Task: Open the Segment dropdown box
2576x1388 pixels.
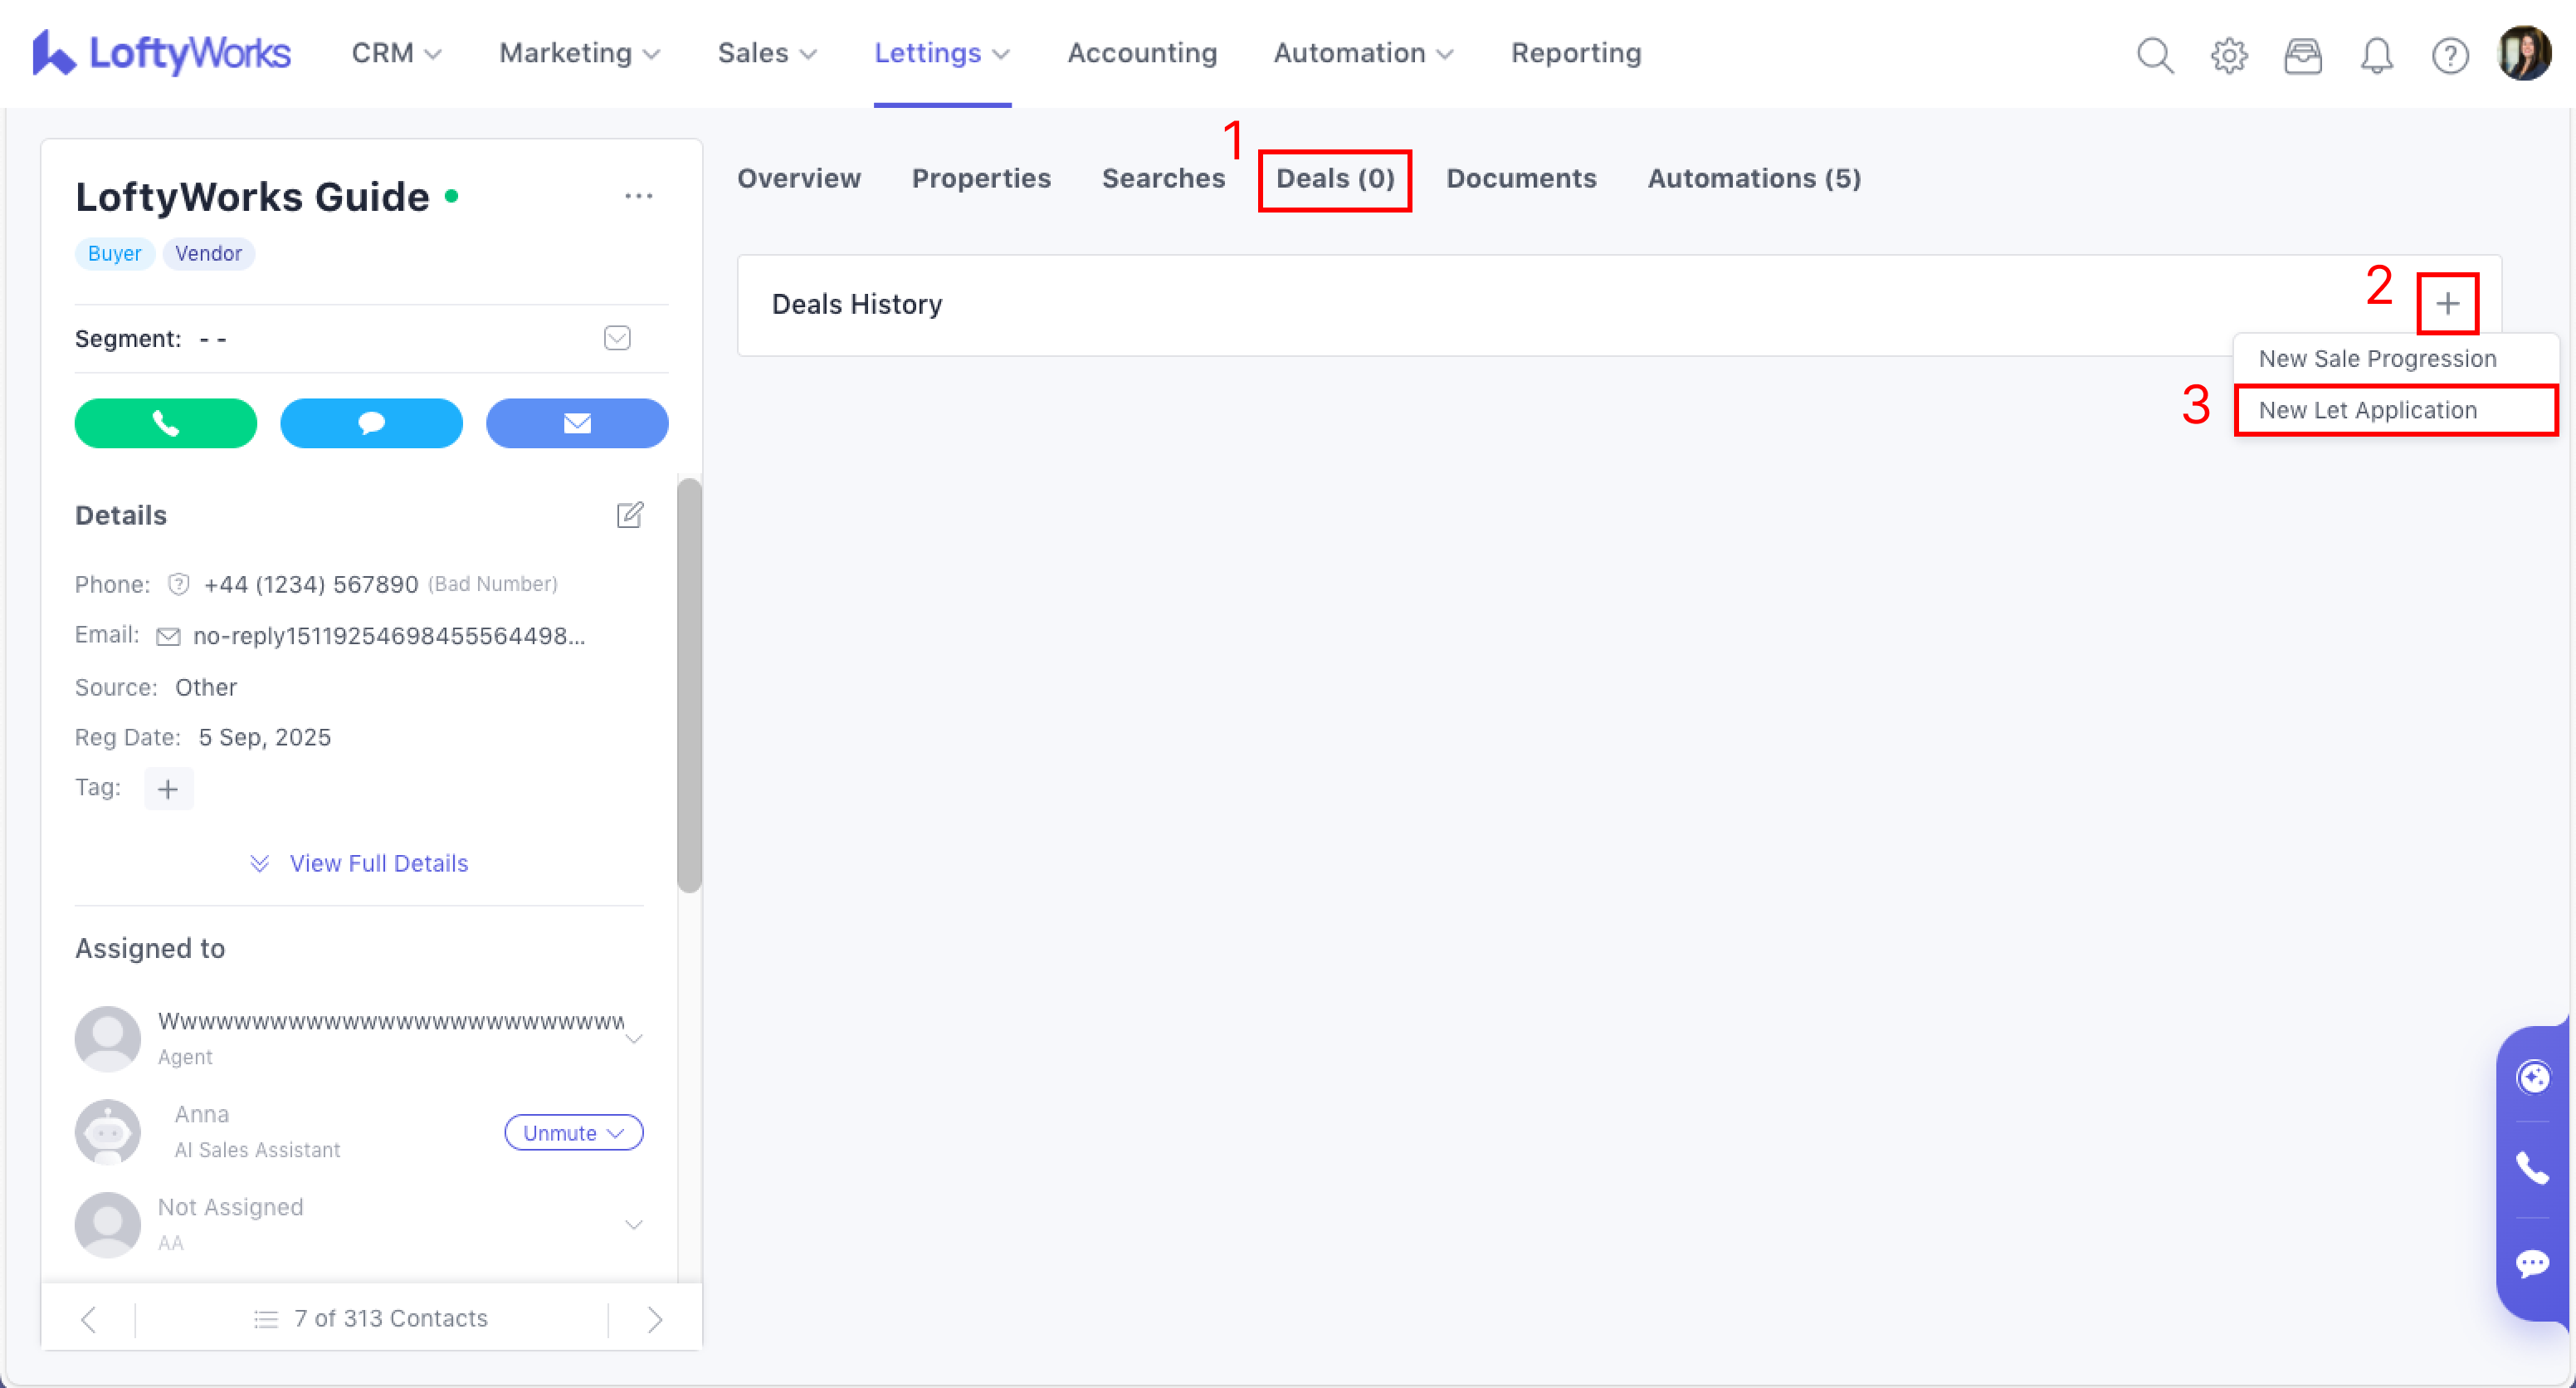Action: point(617,338)
